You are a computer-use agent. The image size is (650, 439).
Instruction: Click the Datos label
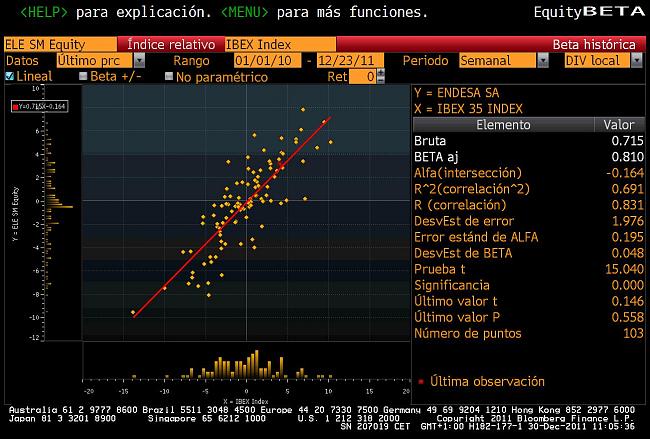coord(22,61)
